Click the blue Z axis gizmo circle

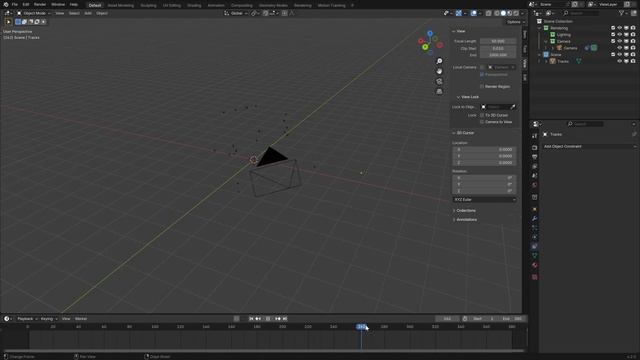(430, 33)
